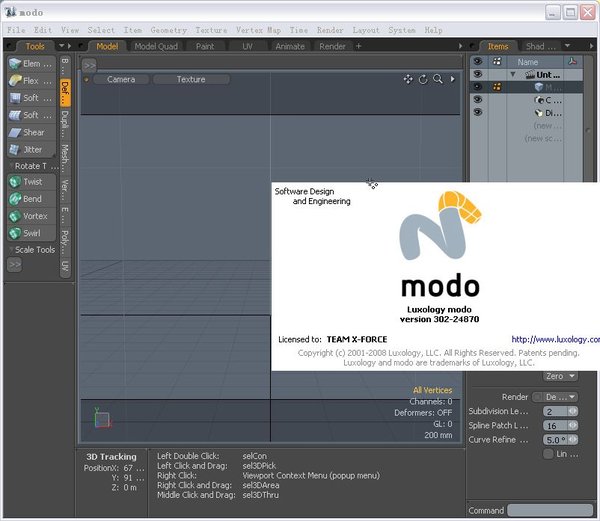Click the Command input field
Viewport: 600px width, 521px height.
point(550,510)
